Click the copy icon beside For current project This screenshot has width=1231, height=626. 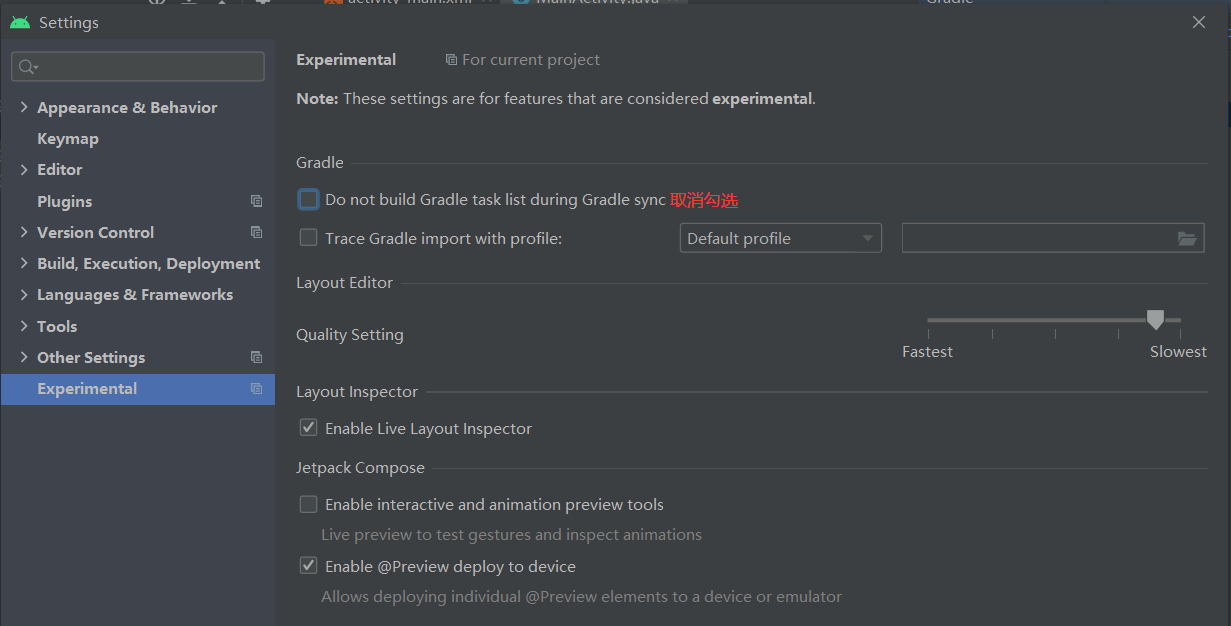pyautogui.click(x=451, y=60)
